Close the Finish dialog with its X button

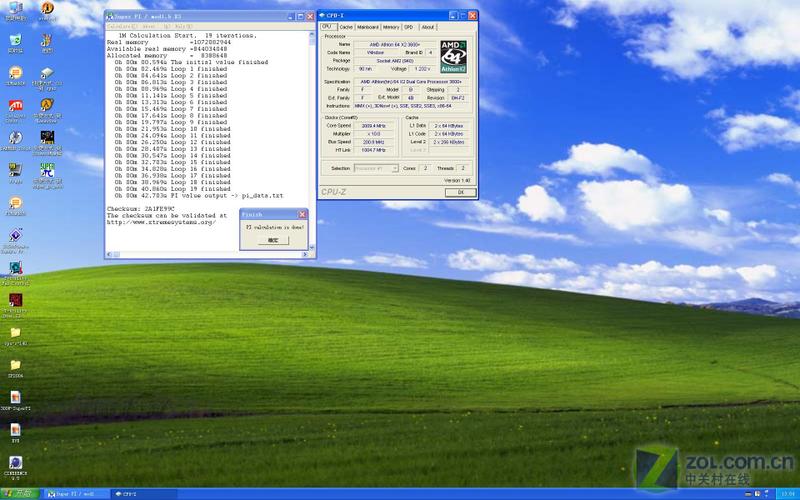pos(302,214)
